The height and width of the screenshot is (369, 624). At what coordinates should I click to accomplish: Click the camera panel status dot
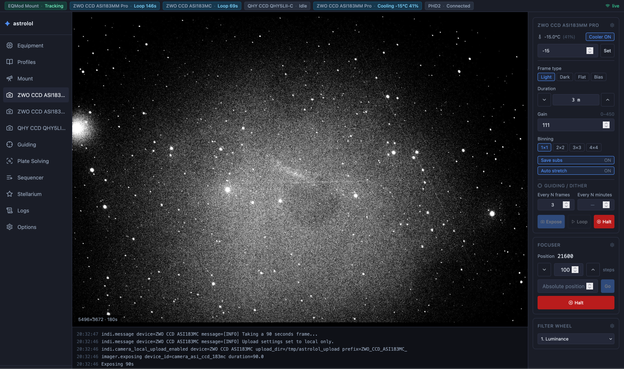(612, 25)
